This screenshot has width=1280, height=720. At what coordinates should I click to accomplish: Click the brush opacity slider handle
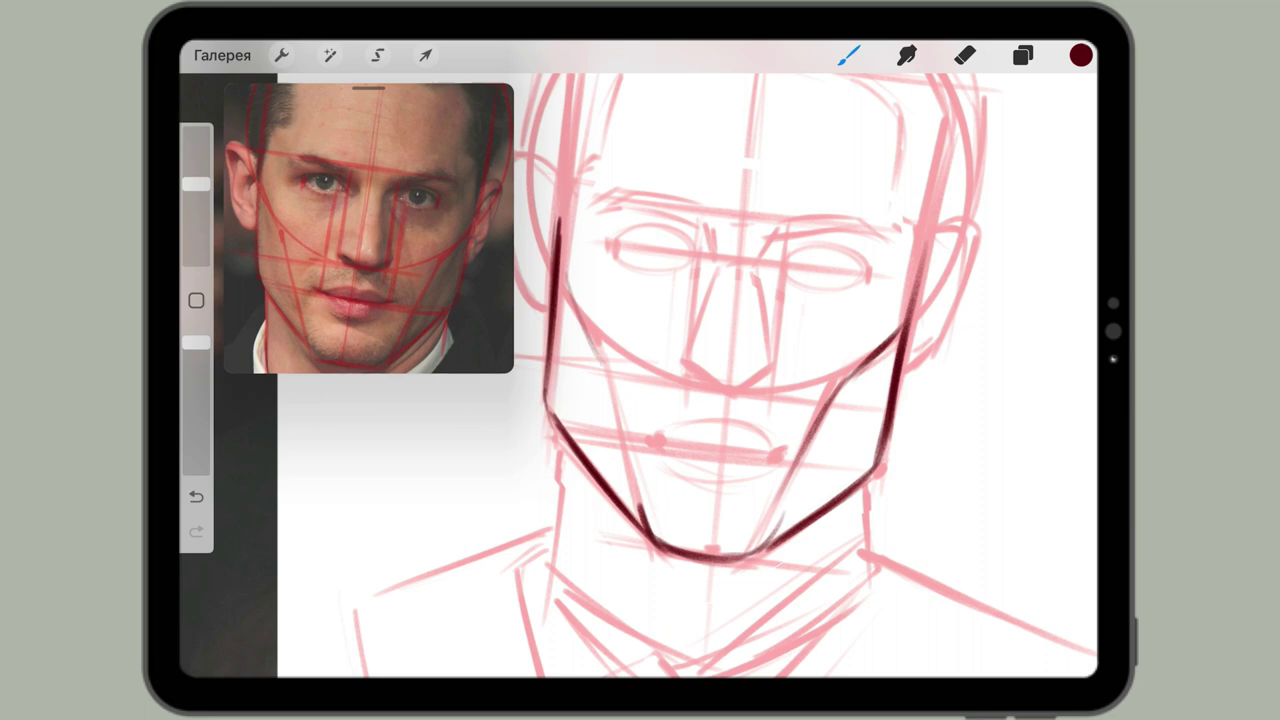[196, 342]
